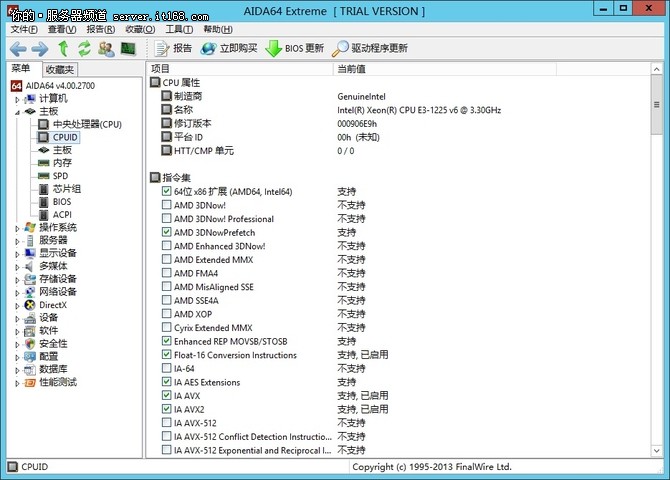Toggle IA AES Extensions checkbox

[x=167, y=382]
